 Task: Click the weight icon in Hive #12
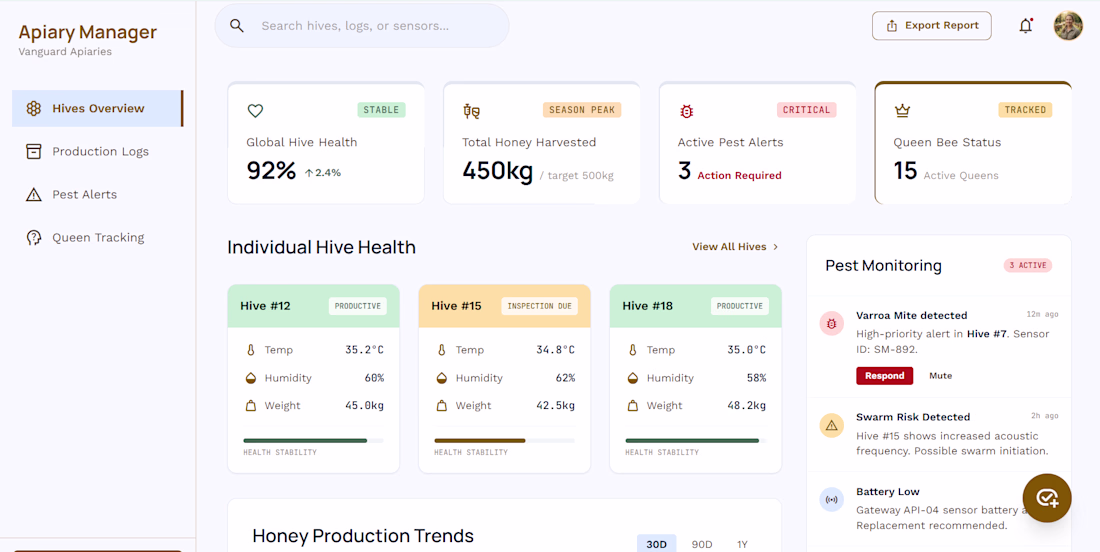[250, 405]
